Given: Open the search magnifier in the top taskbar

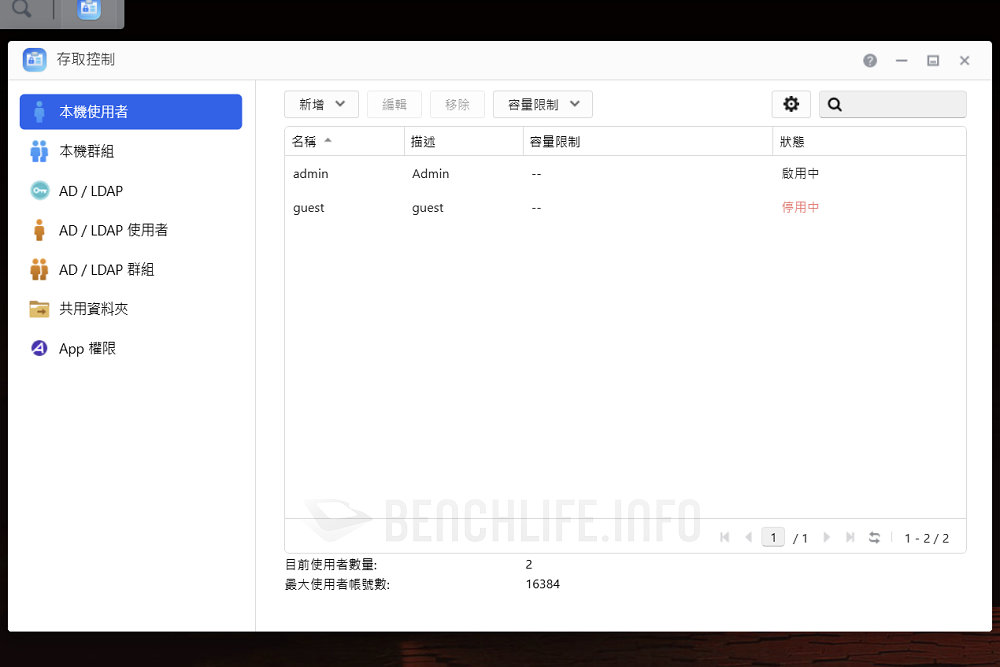Looking at the screenshot, I should coord(21,10).
